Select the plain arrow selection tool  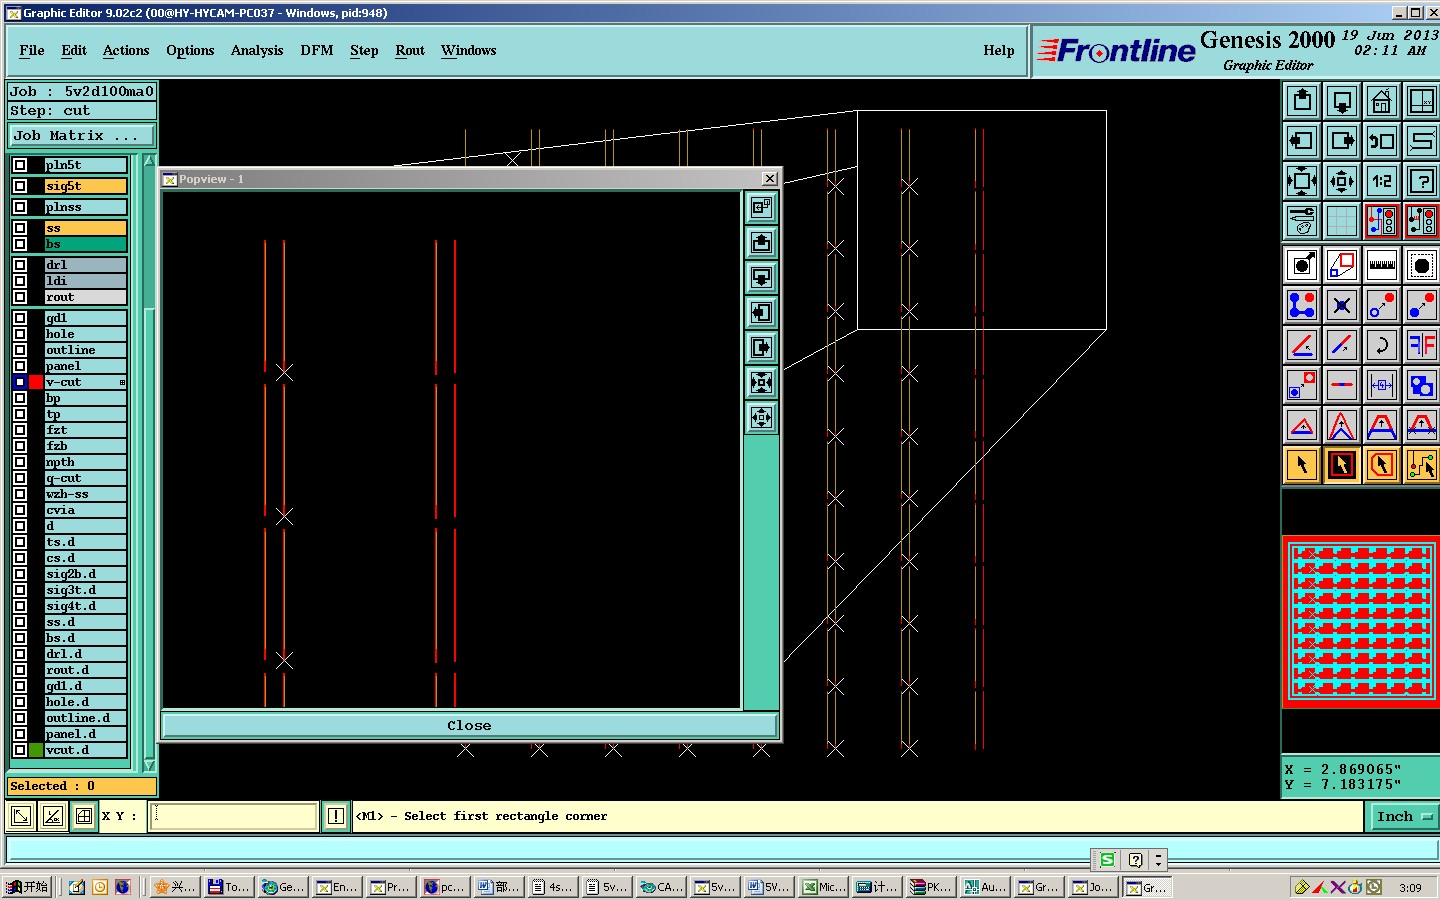[1302, 465]
